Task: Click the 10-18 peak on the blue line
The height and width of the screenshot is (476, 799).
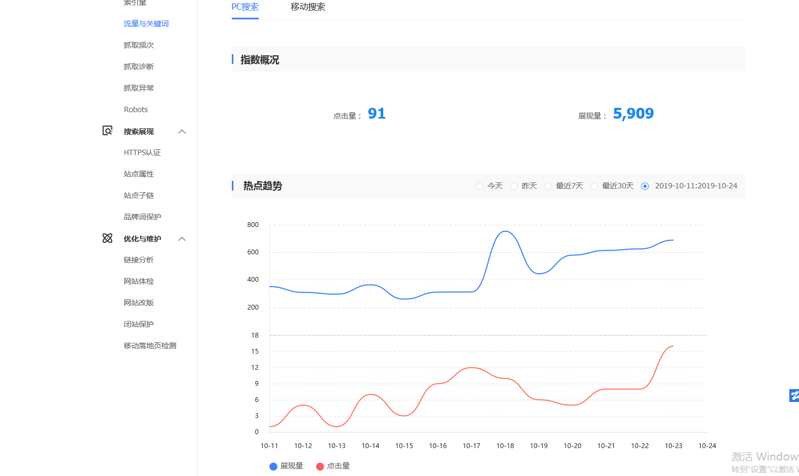Action: click(504, 231)
